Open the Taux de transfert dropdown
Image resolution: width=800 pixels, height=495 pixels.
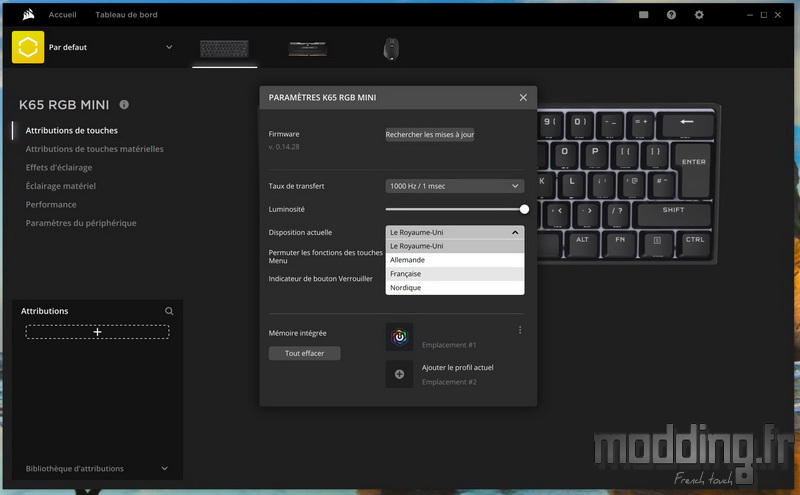(455, 186)
